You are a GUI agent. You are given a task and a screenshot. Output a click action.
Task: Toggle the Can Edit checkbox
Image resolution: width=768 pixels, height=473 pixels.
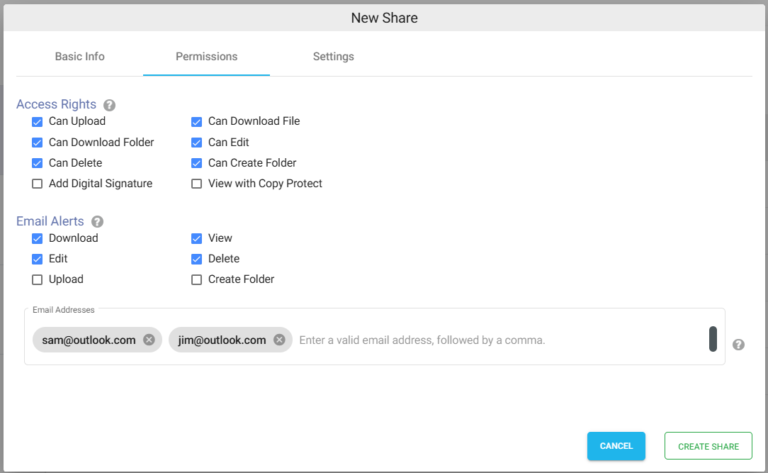[x=196, y=142]
